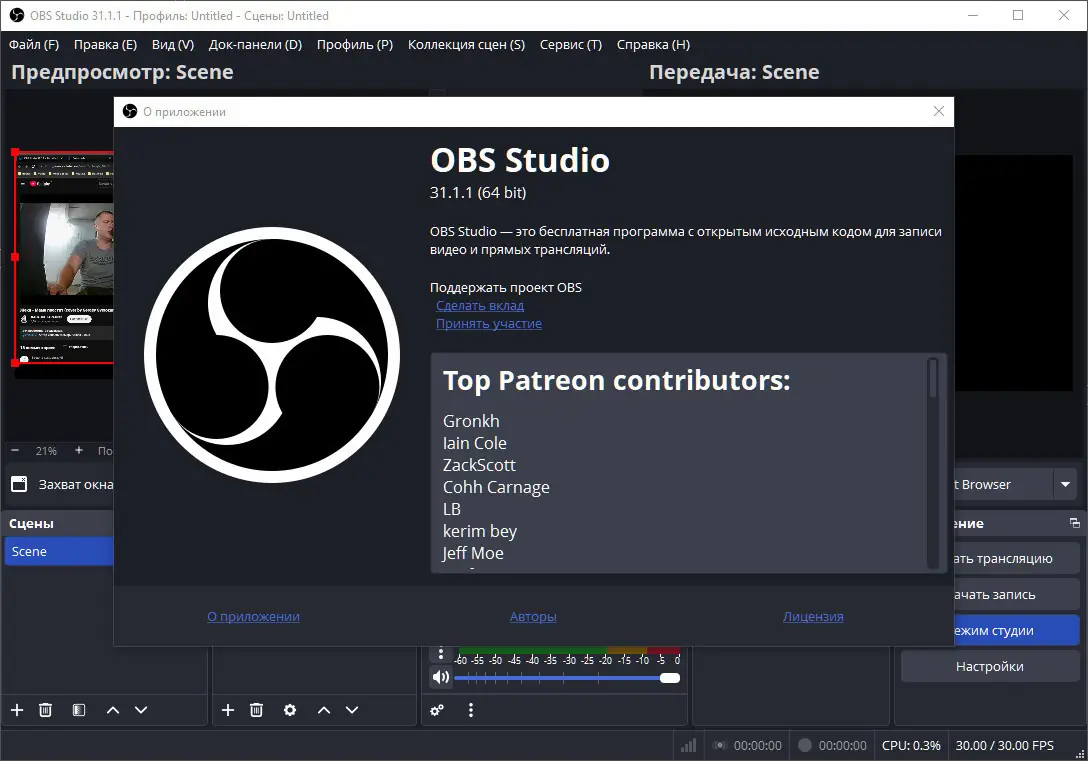This screenshot has height=761, width=1088.
Task: Show the Лицензия section link
Action: 813,616
